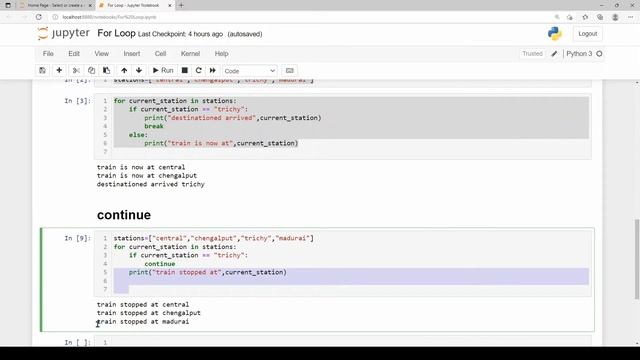Image resolution: width=640 pixels, height=360 pixels.
Task: Click the Jupyter logo
Action: pyautogui.click(x=64, y=33)
